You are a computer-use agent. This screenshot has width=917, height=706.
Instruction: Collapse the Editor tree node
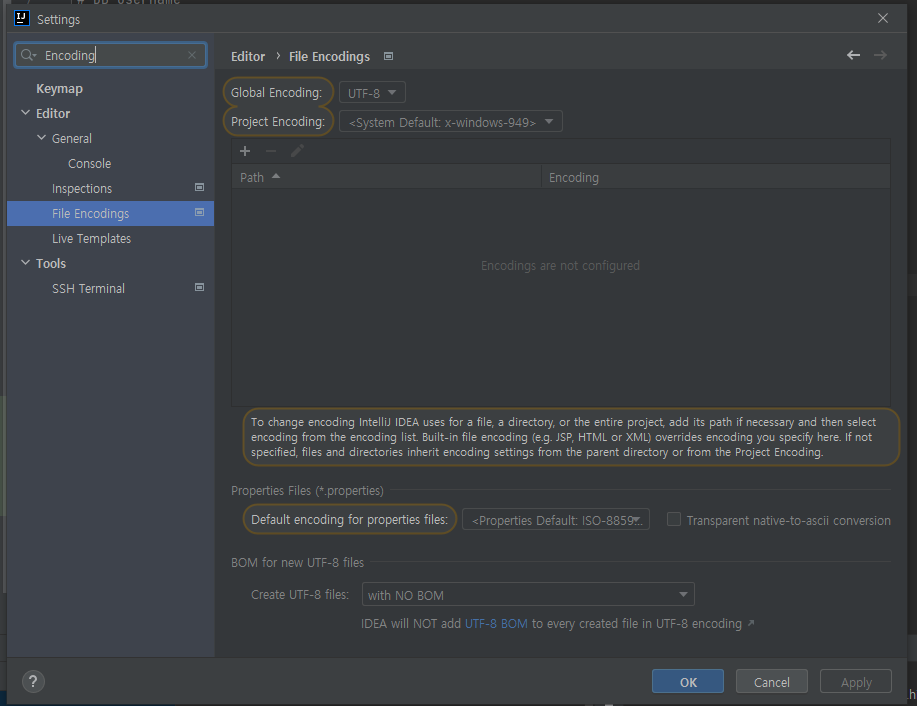tap(25, 113)
